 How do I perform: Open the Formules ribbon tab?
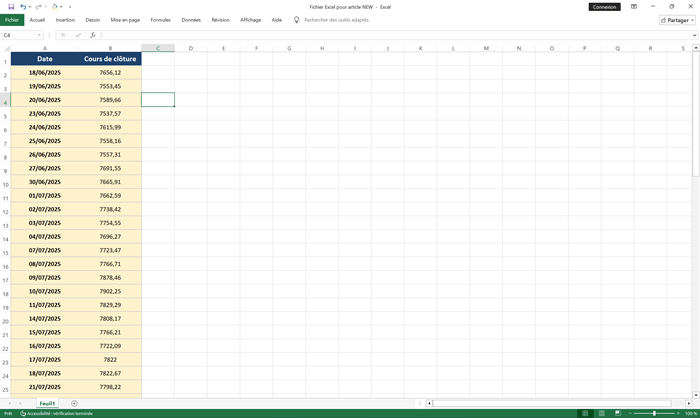(160, 19)
